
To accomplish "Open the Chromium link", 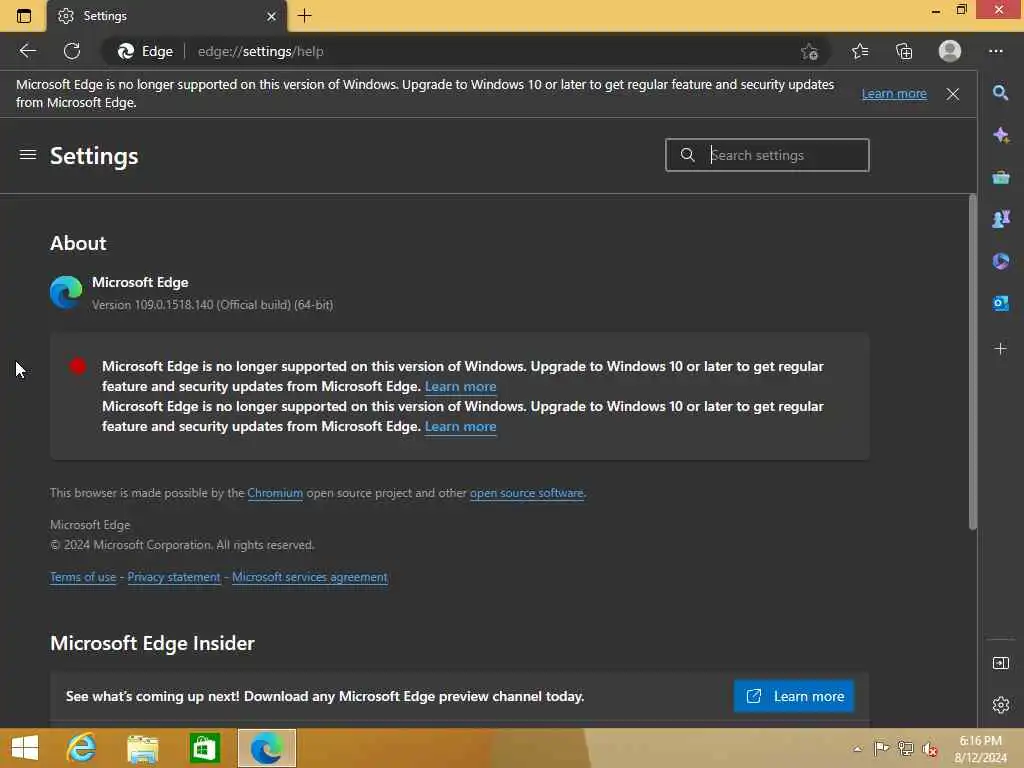I will tap(275, 493).
